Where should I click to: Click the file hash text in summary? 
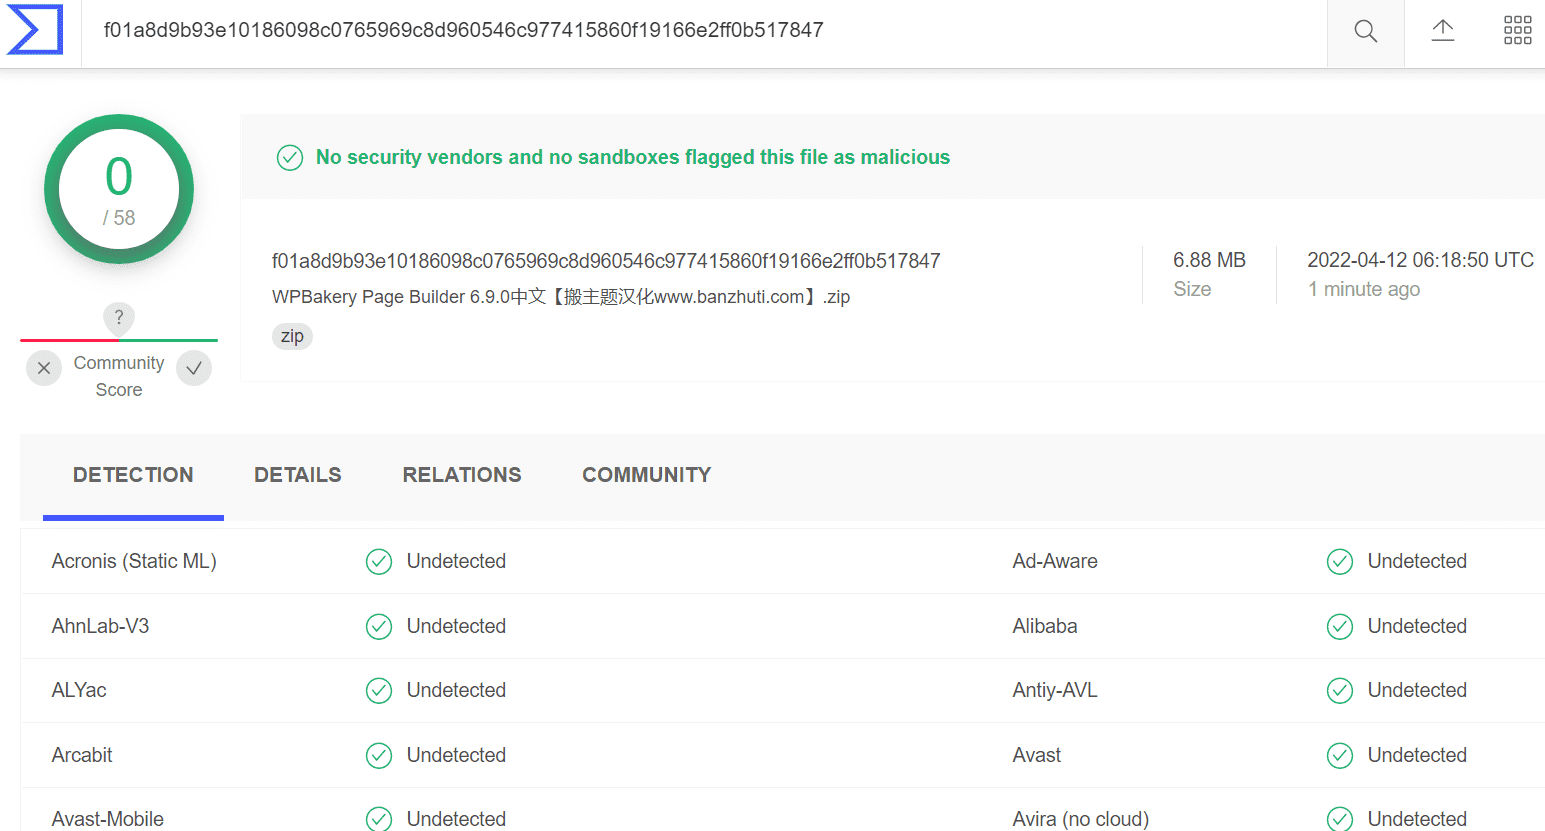click(x=606, y=261)
